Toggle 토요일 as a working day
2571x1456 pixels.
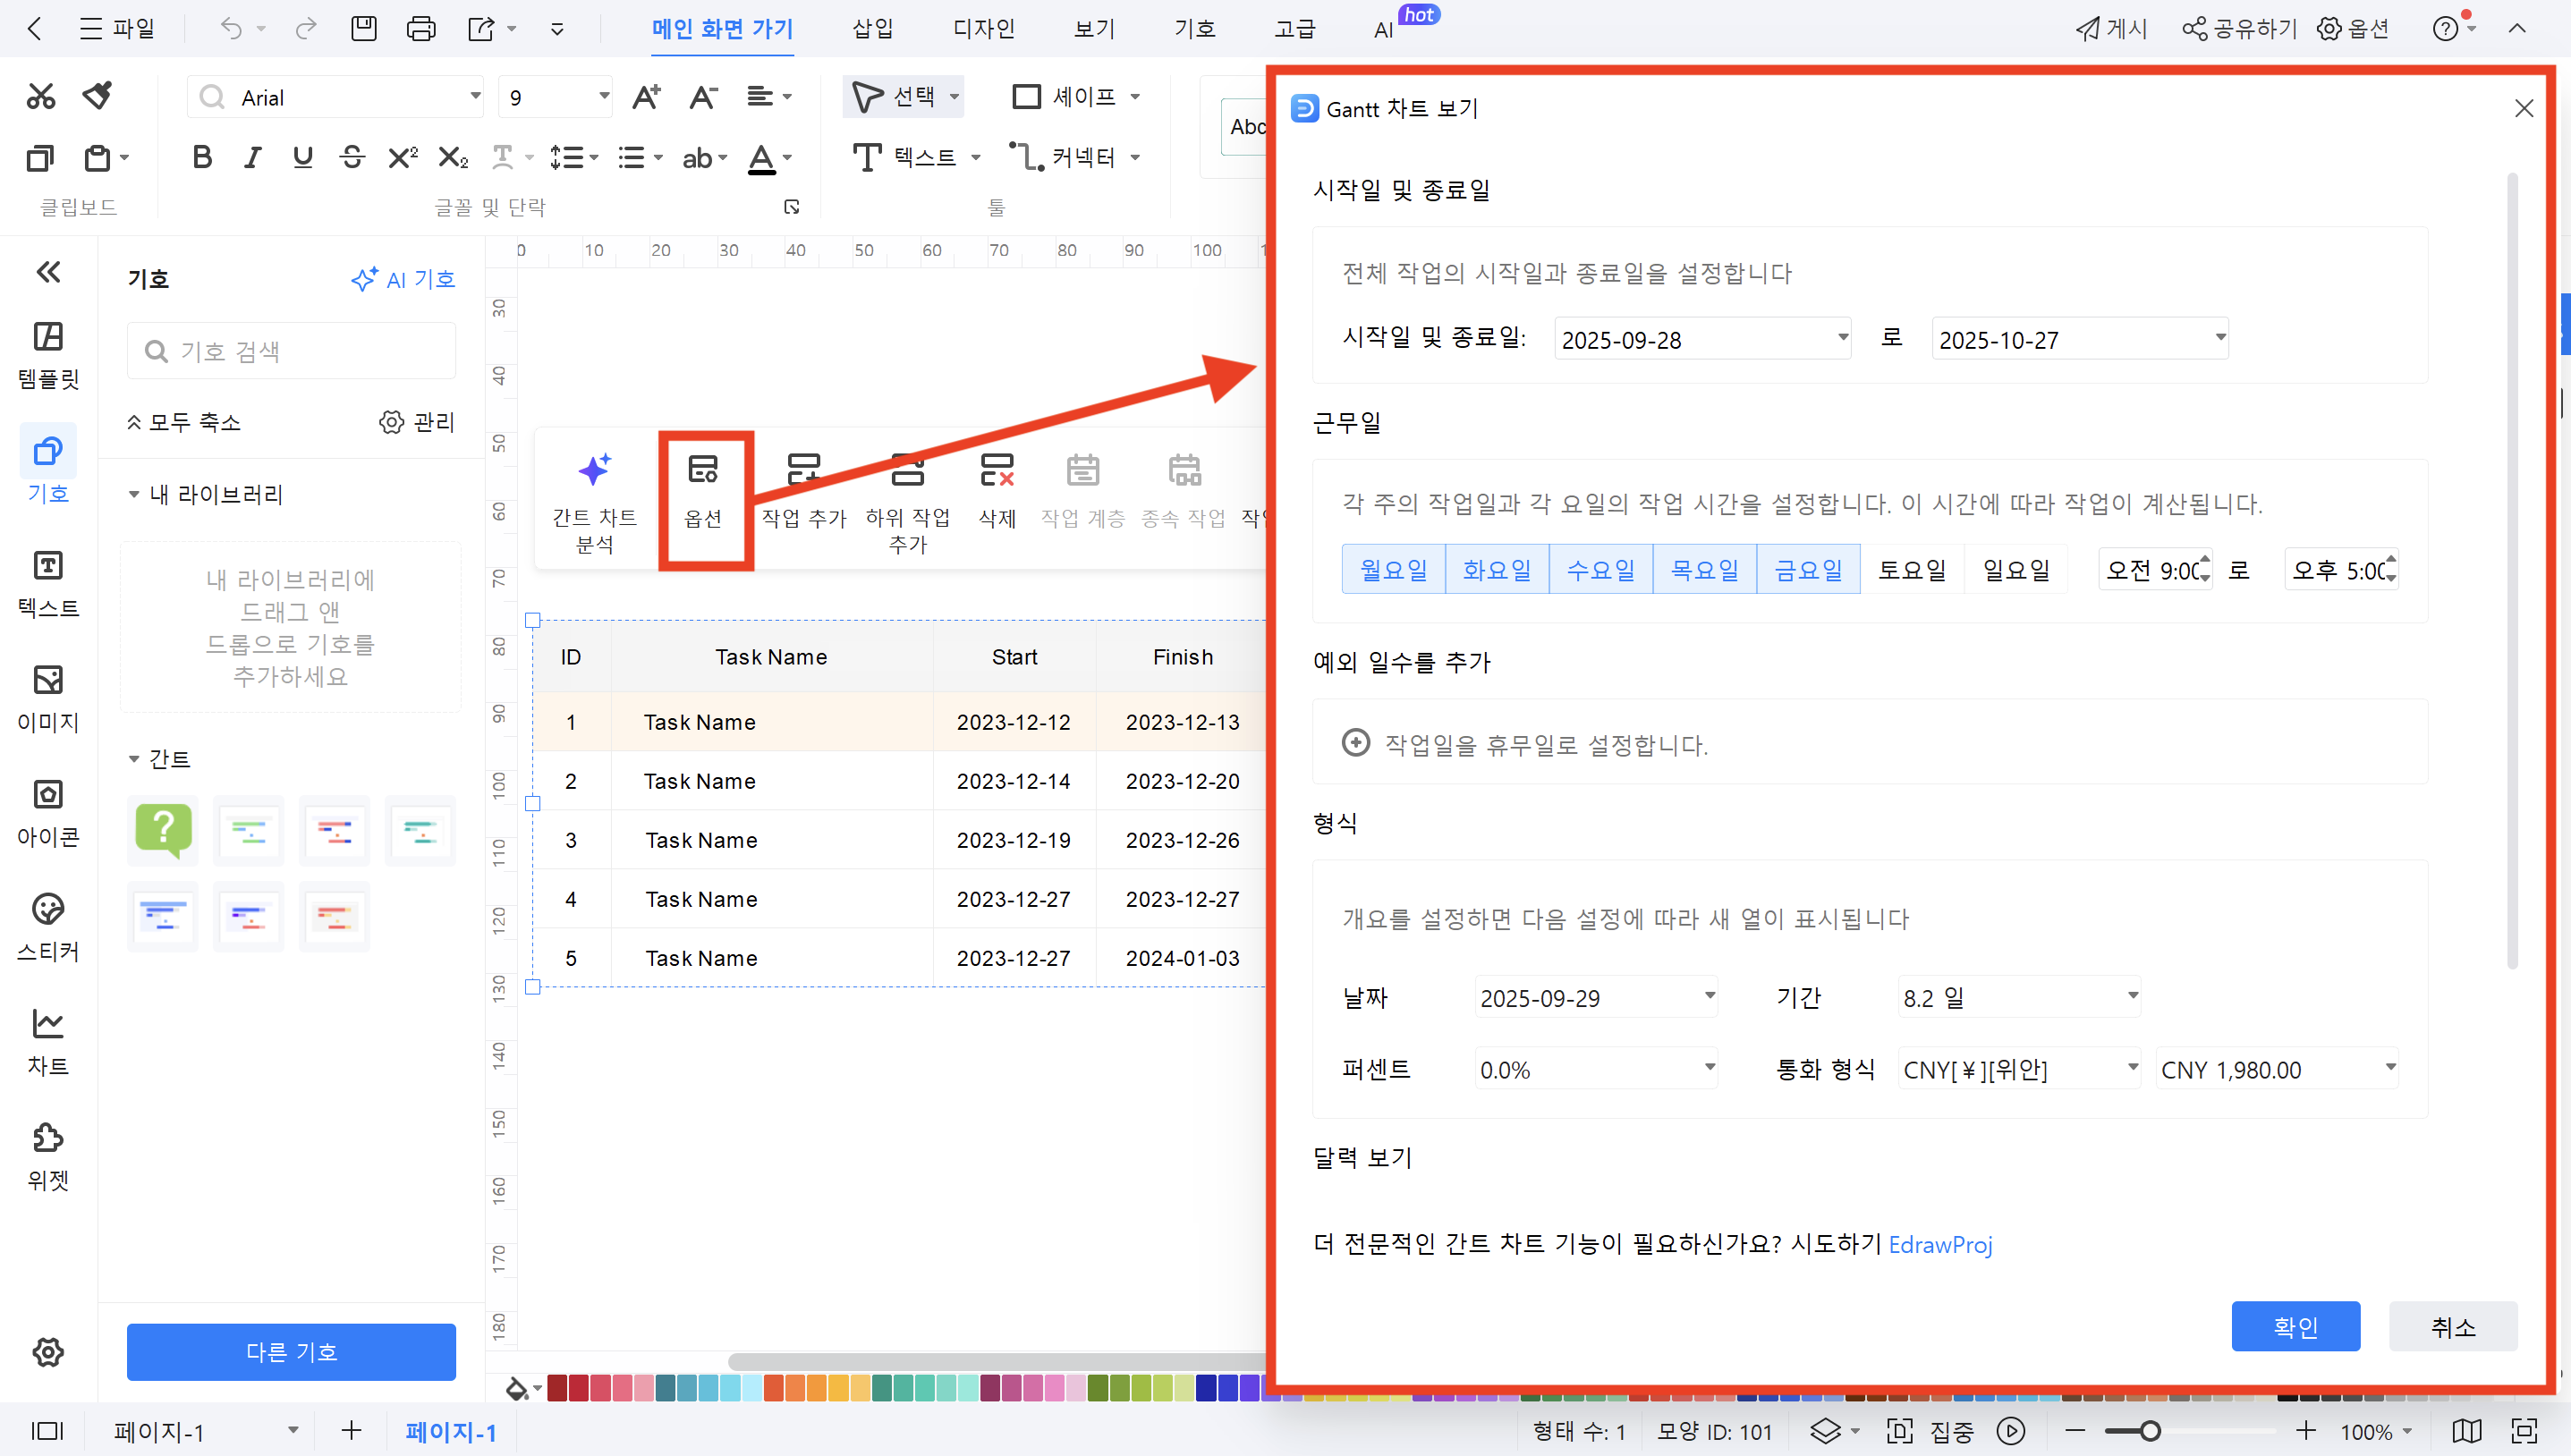(1911, 568)
